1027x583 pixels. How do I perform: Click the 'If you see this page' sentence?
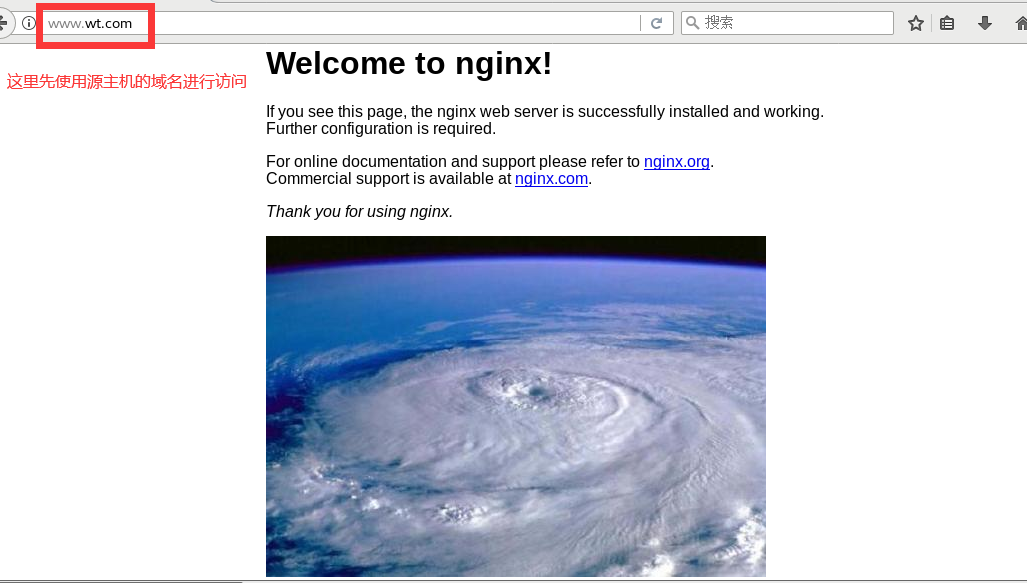545,111
